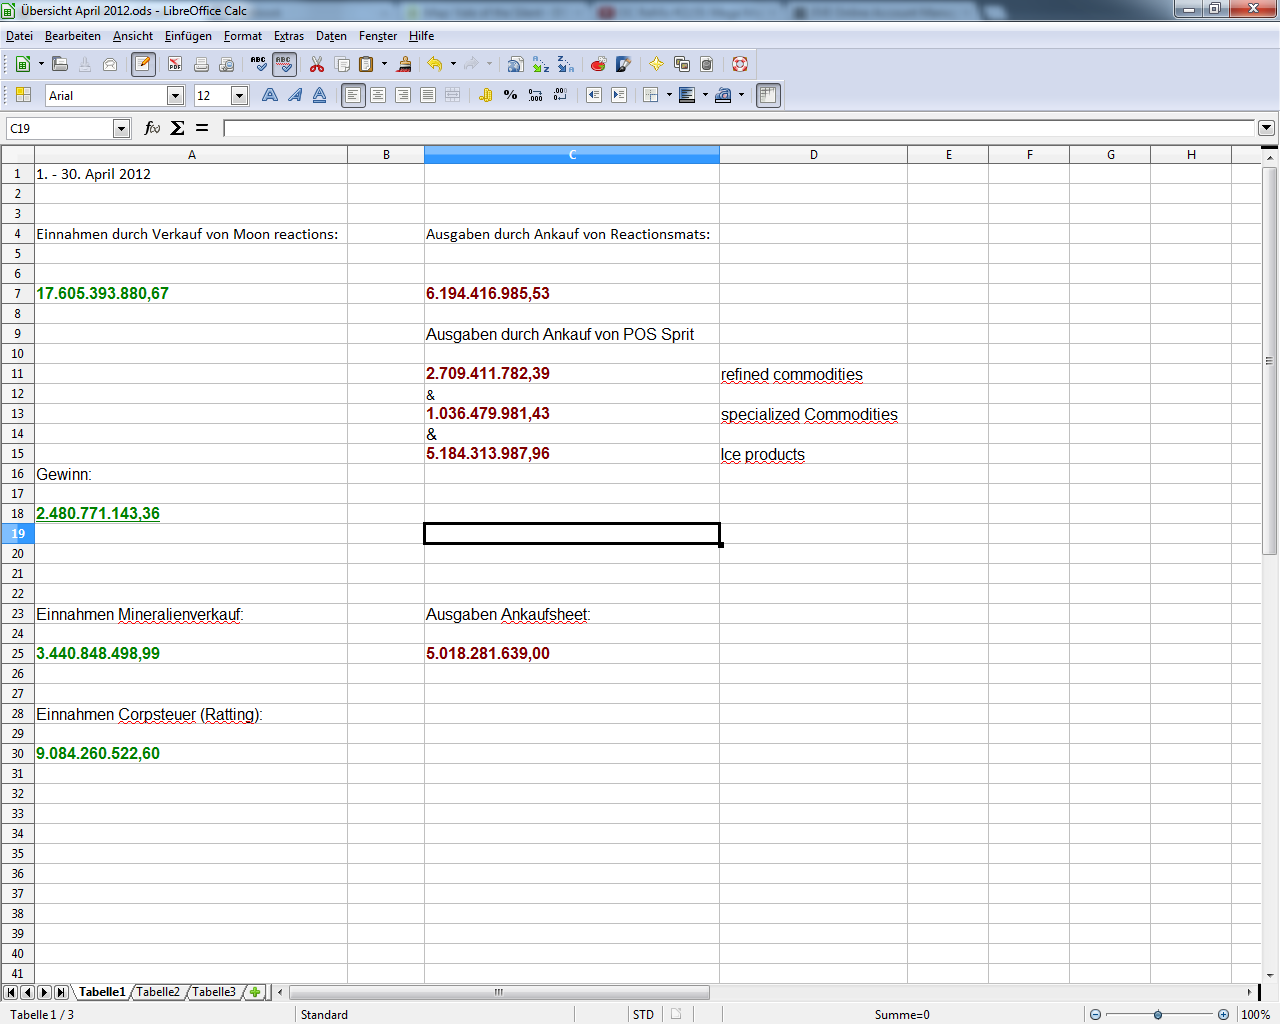Open the Undo history dropdown arrow
Viewport: 1280px width, 1024px height.
coord(453,64)
